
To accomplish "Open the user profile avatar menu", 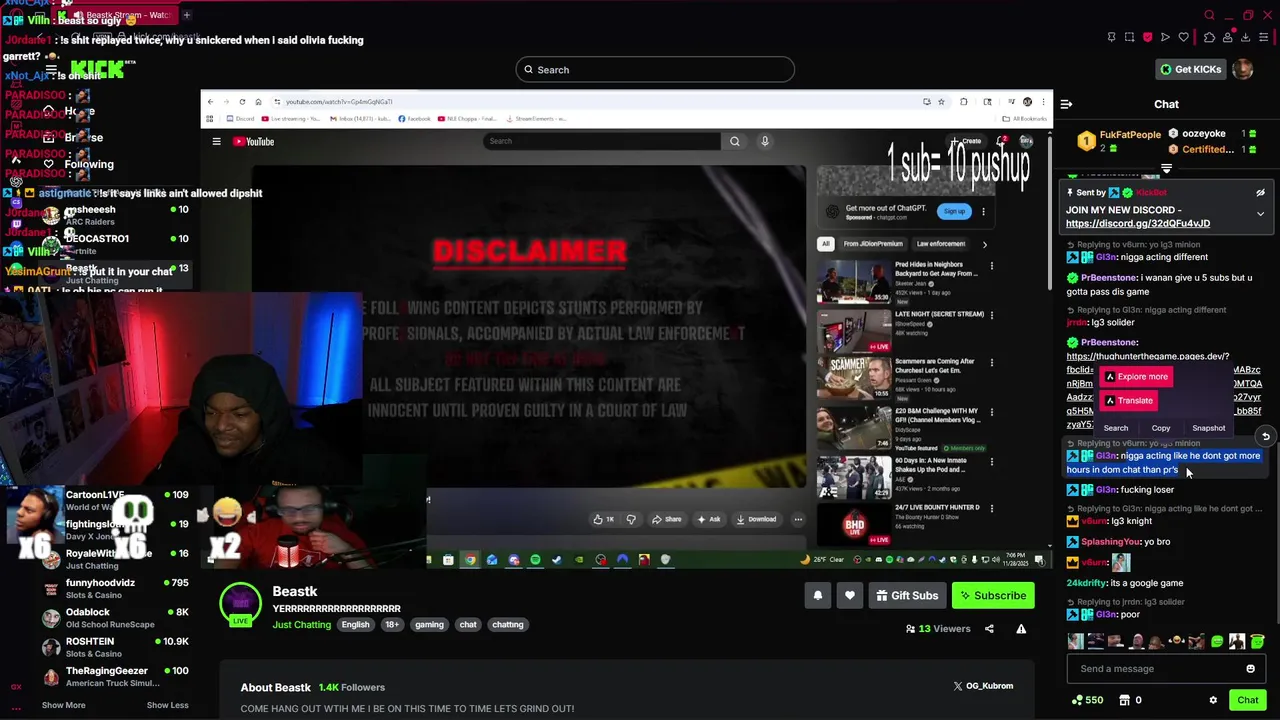I will [1243, 70].
